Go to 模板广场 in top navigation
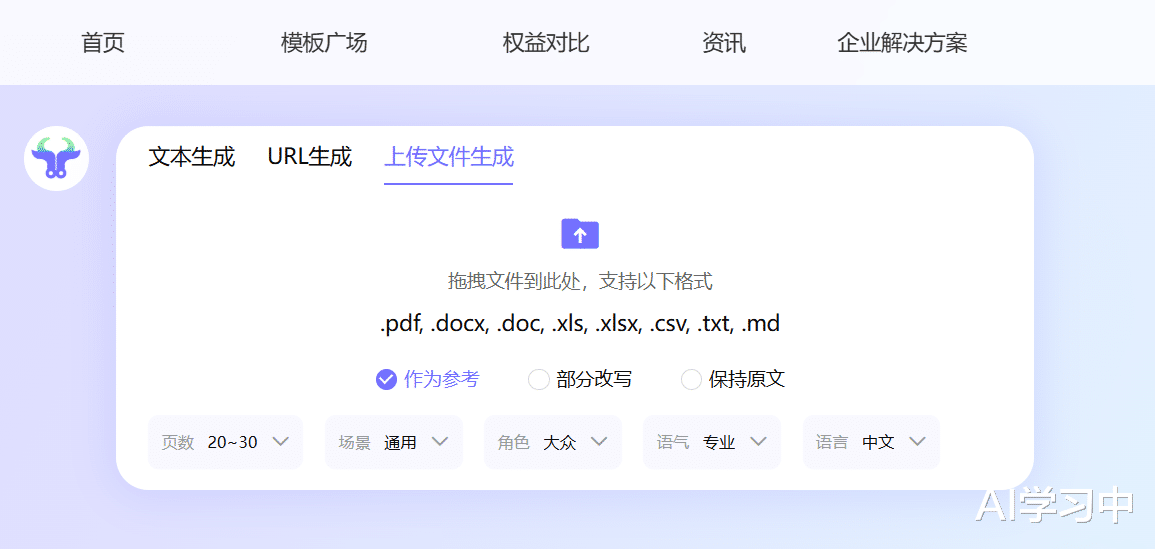 point(324,43)
